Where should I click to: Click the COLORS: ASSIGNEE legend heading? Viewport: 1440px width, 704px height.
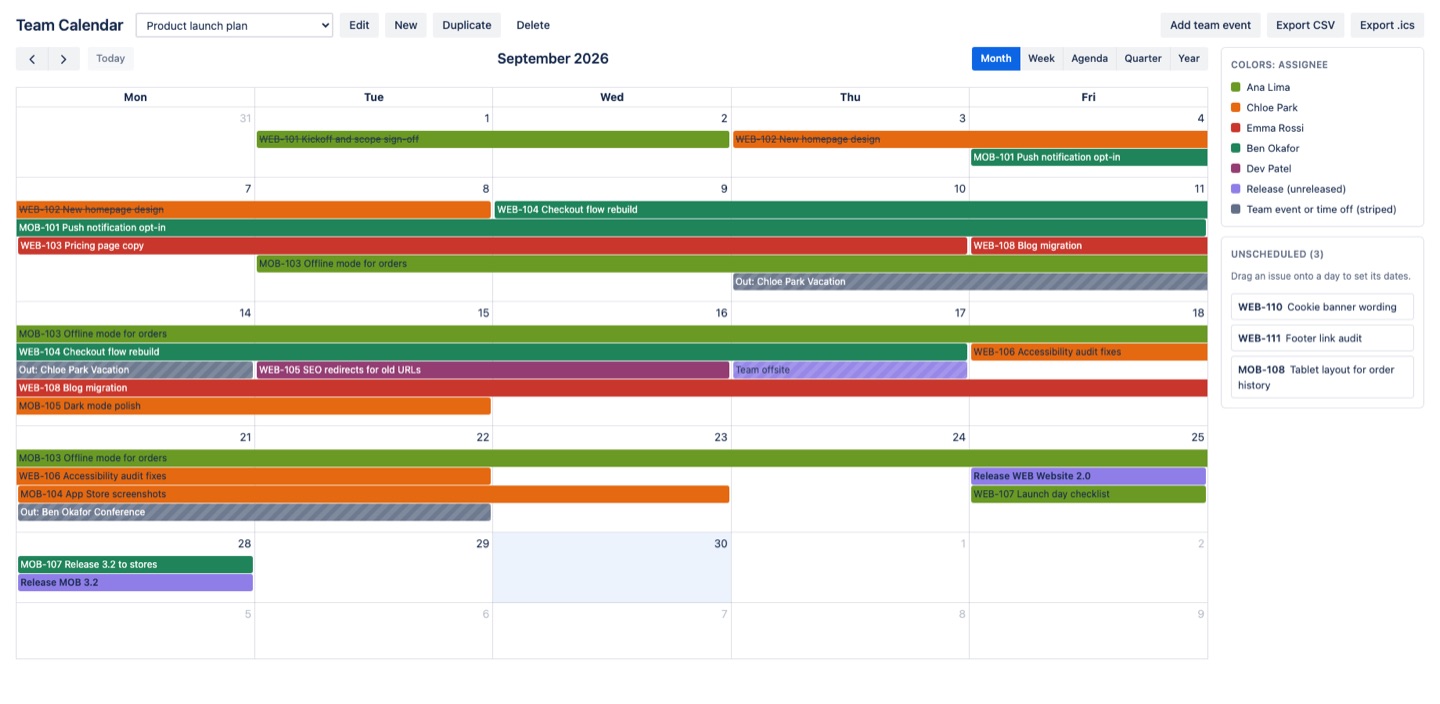pyautogui.click(x=1279, y=64)
